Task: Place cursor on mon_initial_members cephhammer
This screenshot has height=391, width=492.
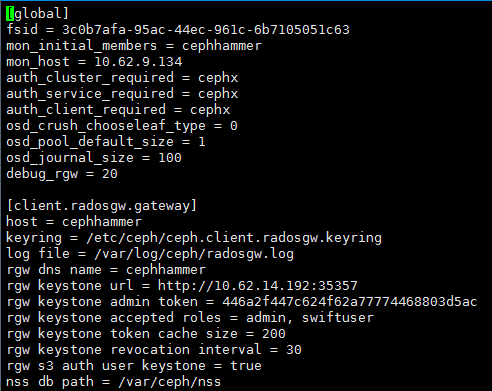Action: (222, 46)
